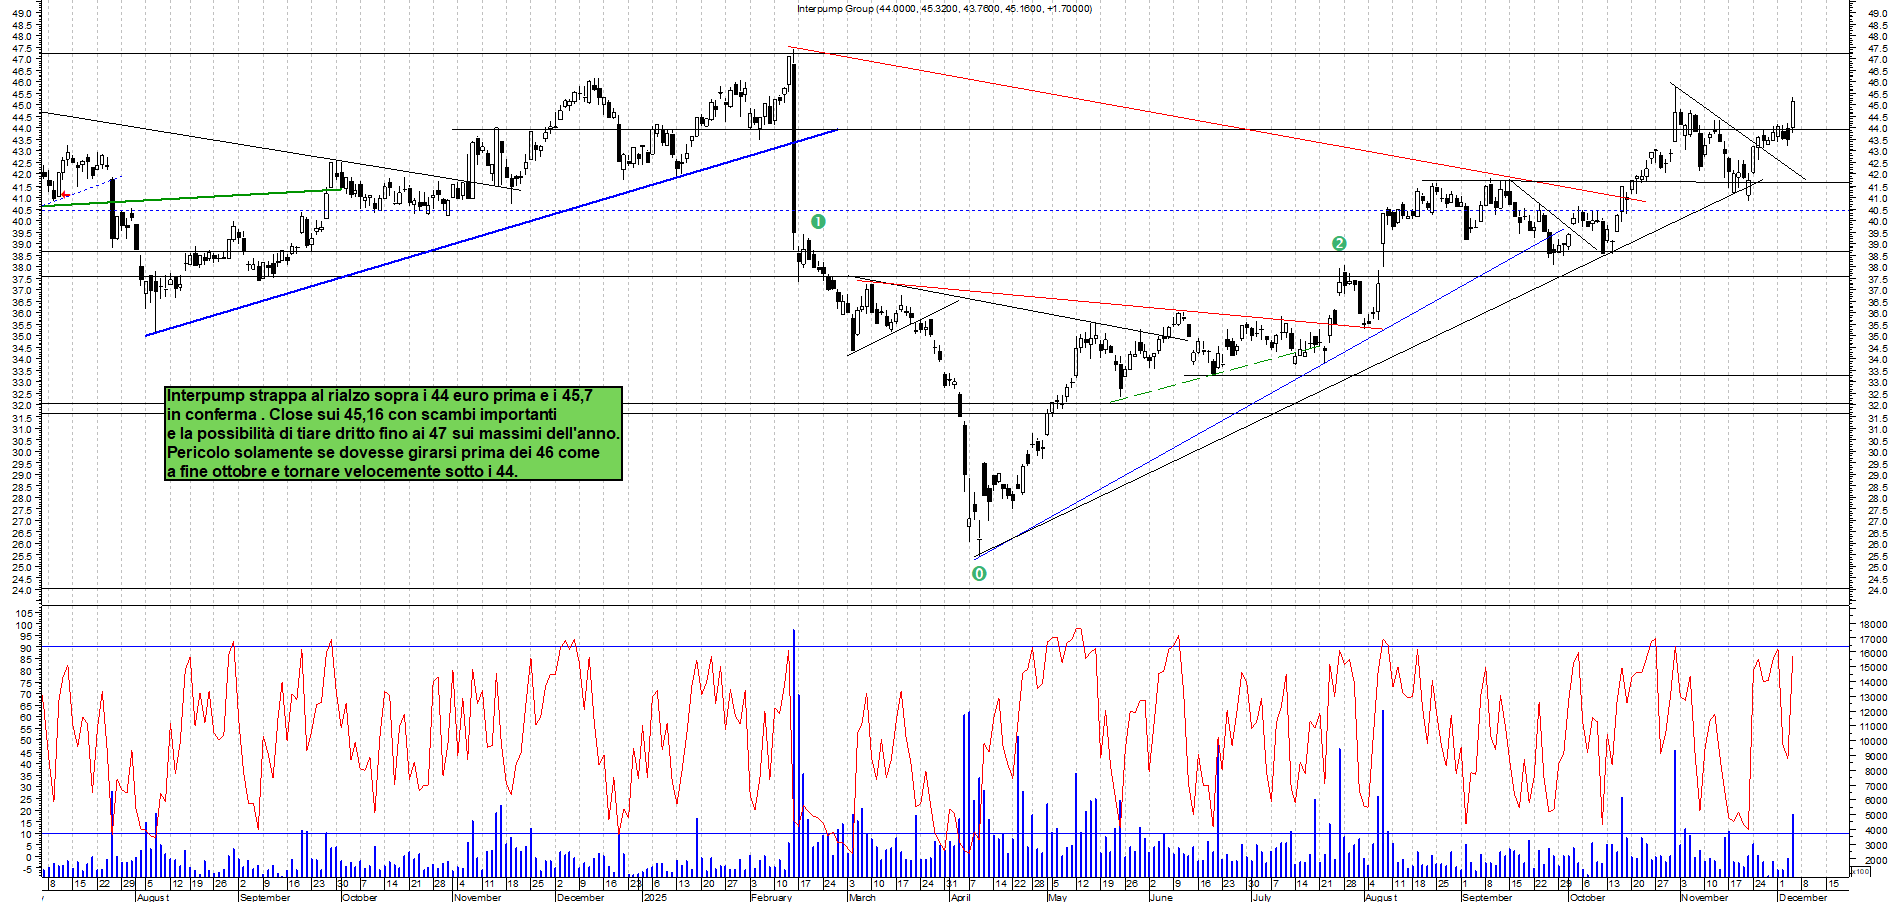Click the July label on the time axis
Viewport: 1890px width, 902px height.
1262,897
